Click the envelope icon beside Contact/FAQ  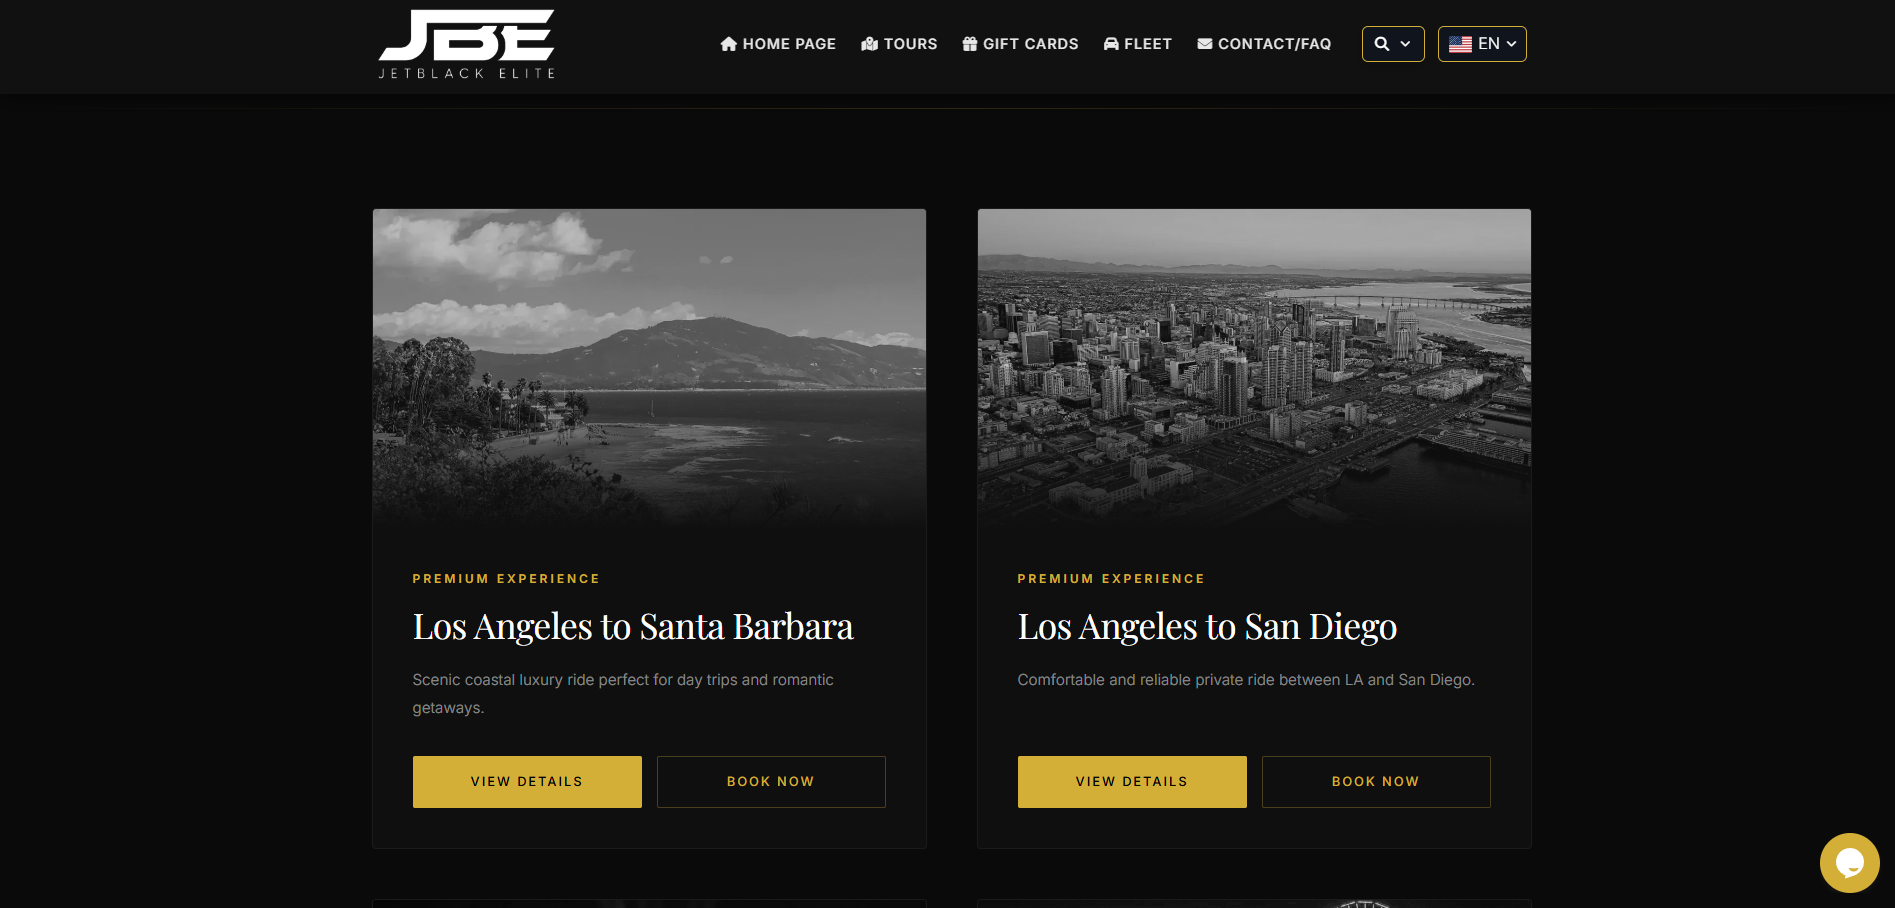coord(1205,44)
